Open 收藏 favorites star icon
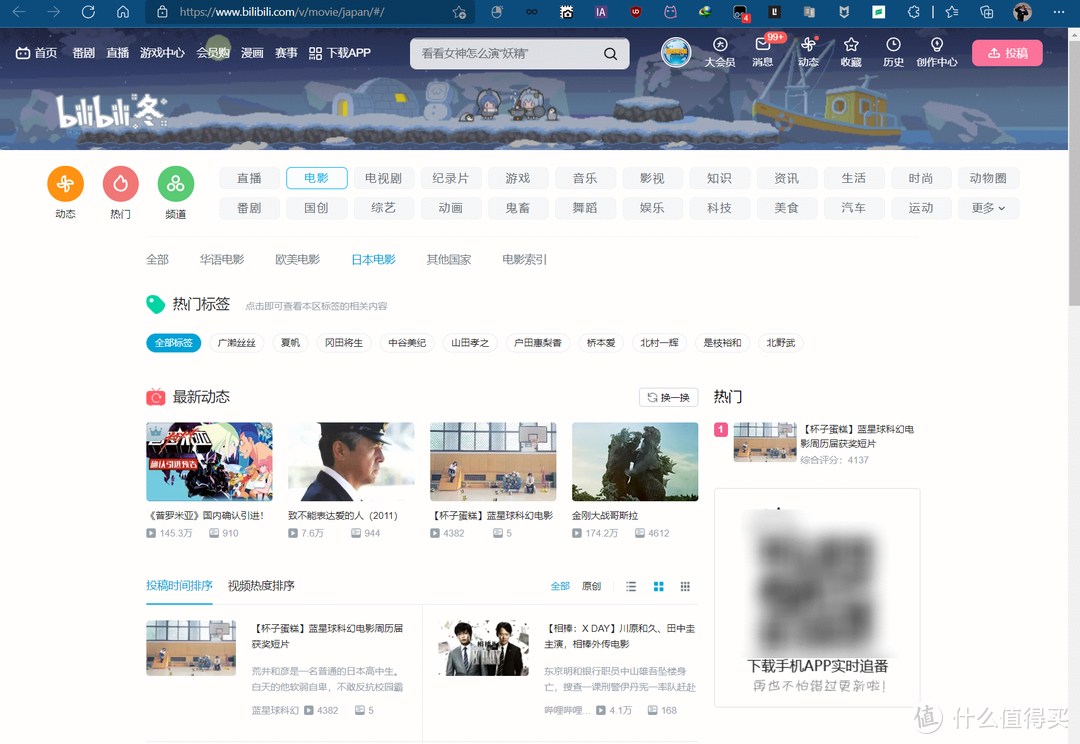The height and width of the screenshot is (744, 1080). tap(851, 52)
